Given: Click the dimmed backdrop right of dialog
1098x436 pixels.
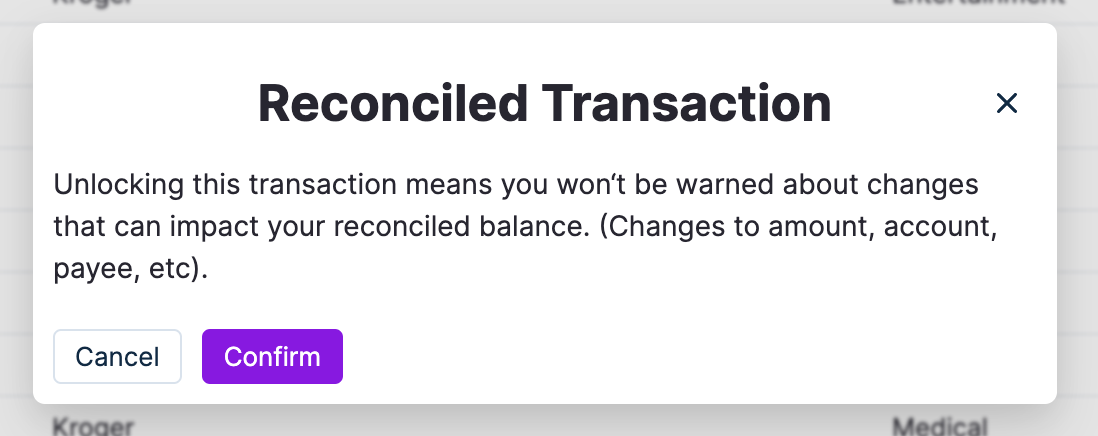Looking at the screenshot, I should click(1078, 220).
